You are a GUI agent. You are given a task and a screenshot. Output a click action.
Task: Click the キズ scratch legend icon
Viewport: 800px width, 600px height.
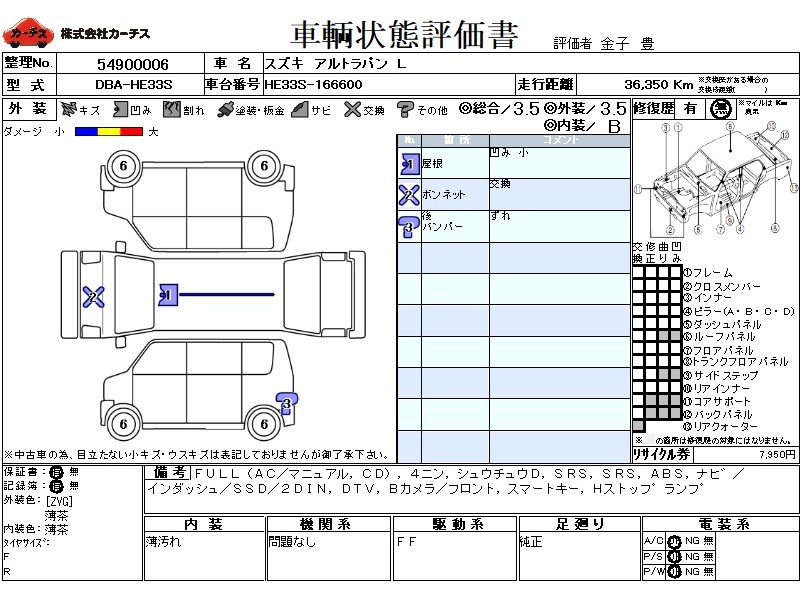(x=68, y=109)
